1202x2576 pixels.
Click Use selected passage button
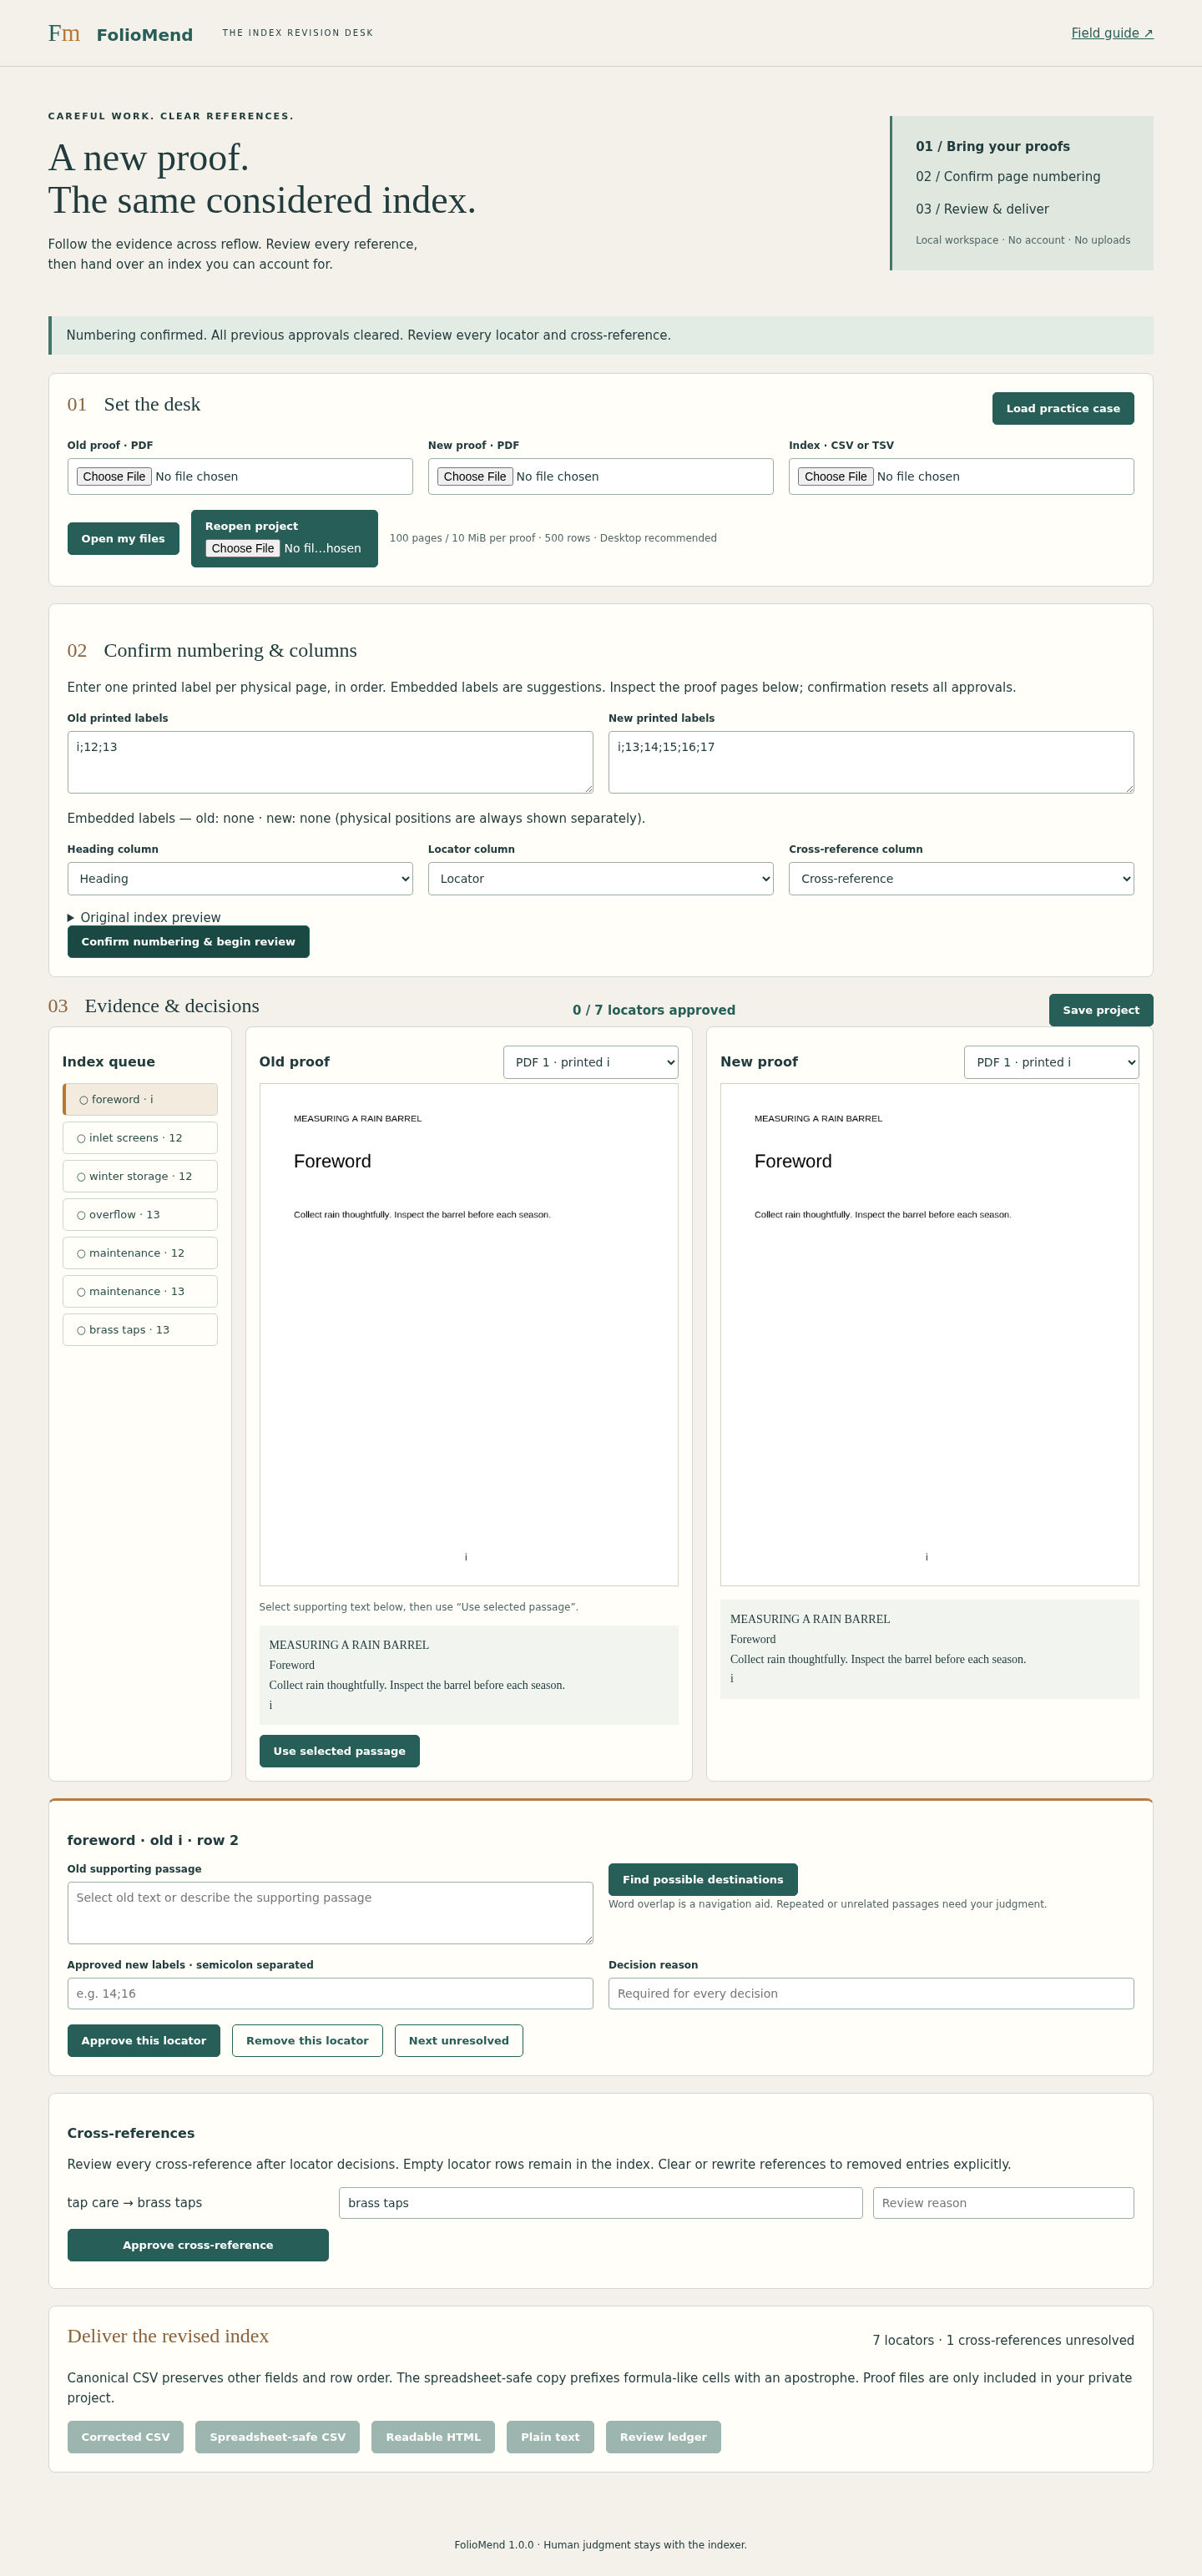coord(339,1751)
